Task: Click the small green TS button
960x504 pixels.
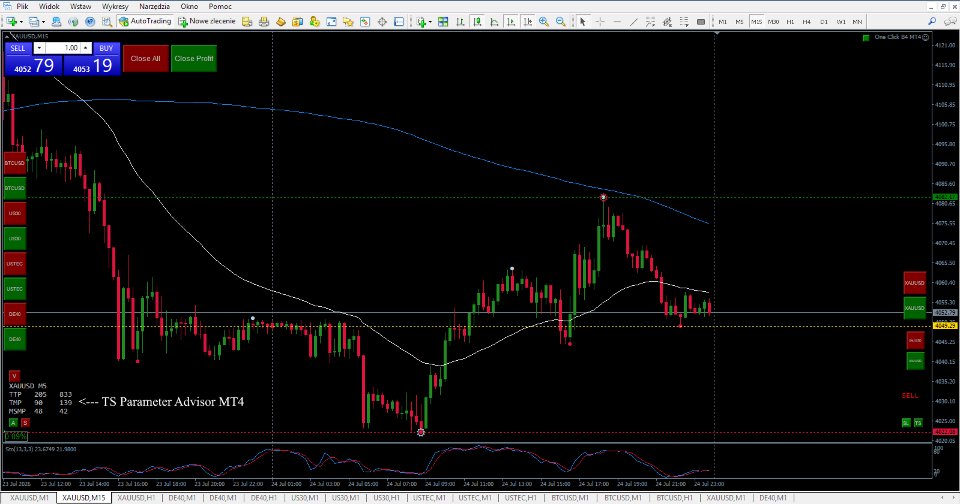Action: pyautogui.click(x=918, y=423)
